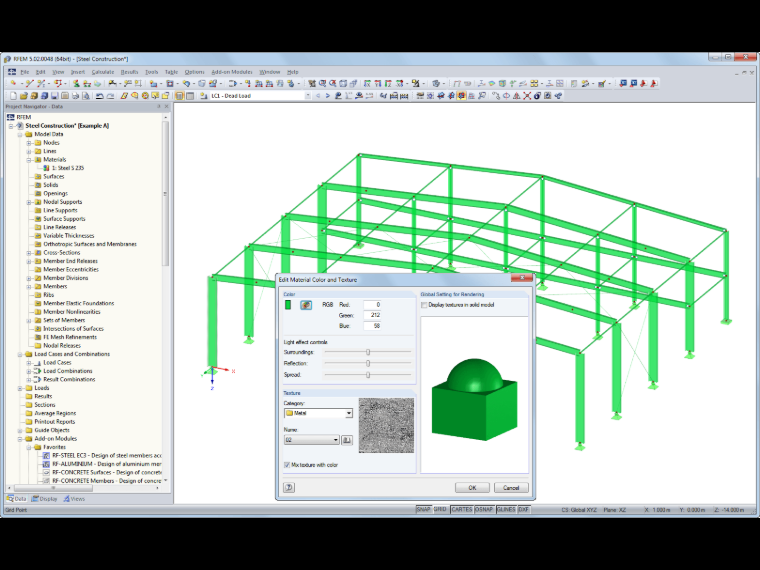Enable Display textures in solid model

coord(425,305)
